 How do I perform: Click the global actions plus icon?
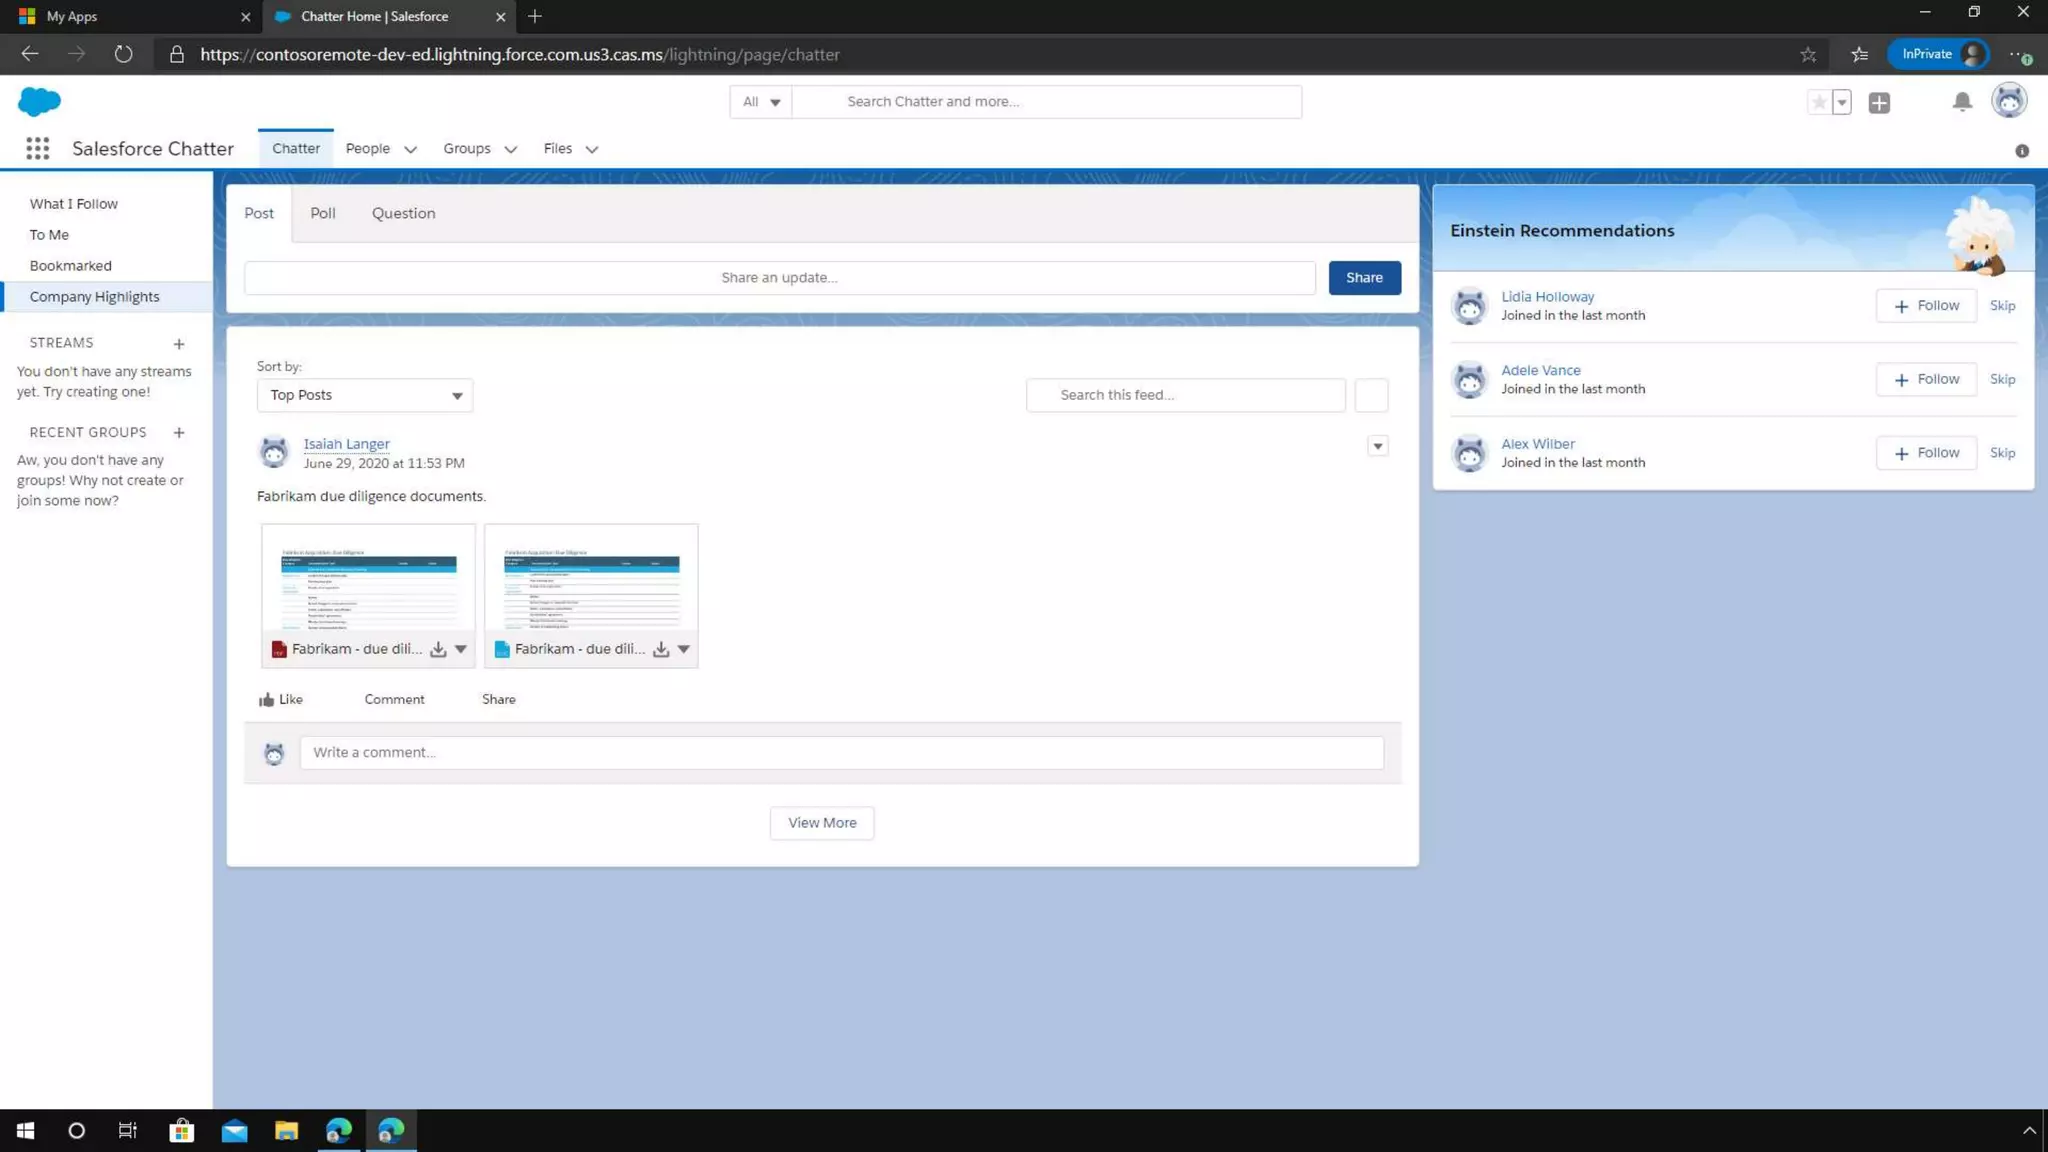(1879, 102)
